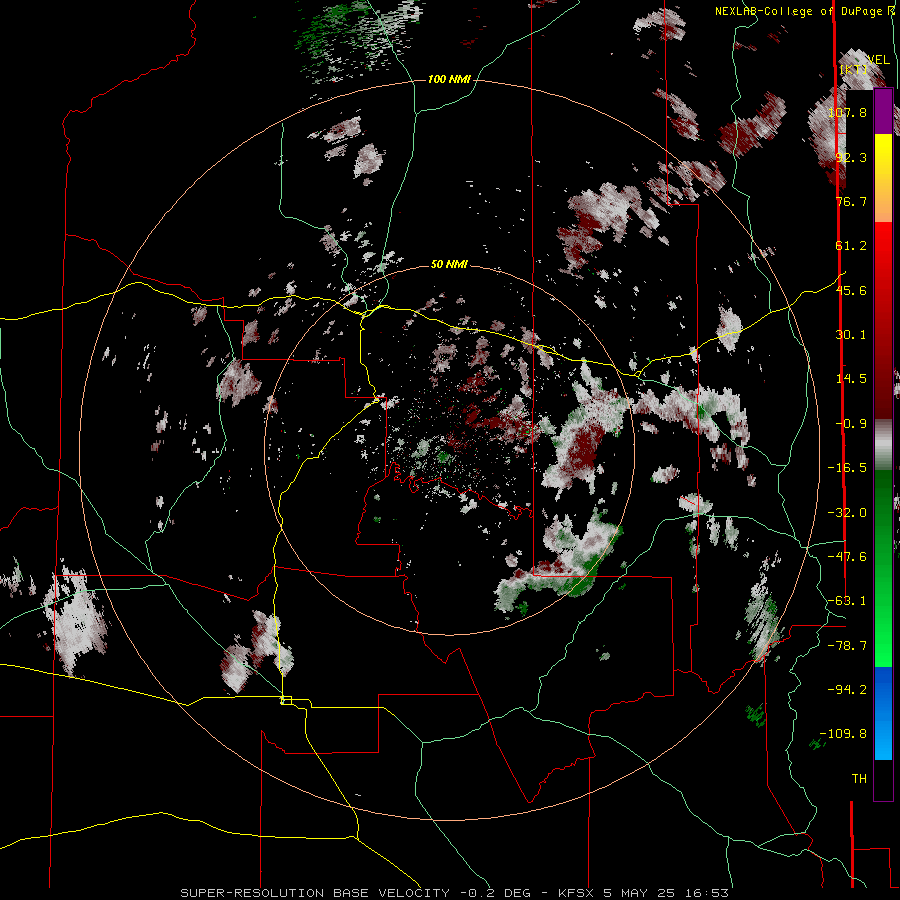
Task: Click the -109.8 velocity scale value
Action: pyautogui.click(x=843, y=734)
